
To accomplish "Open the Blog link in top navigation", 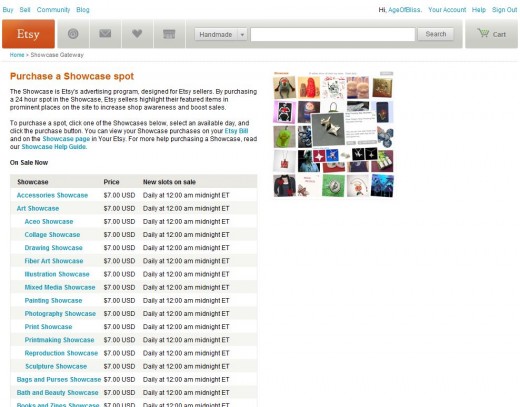I will [83, 10].
